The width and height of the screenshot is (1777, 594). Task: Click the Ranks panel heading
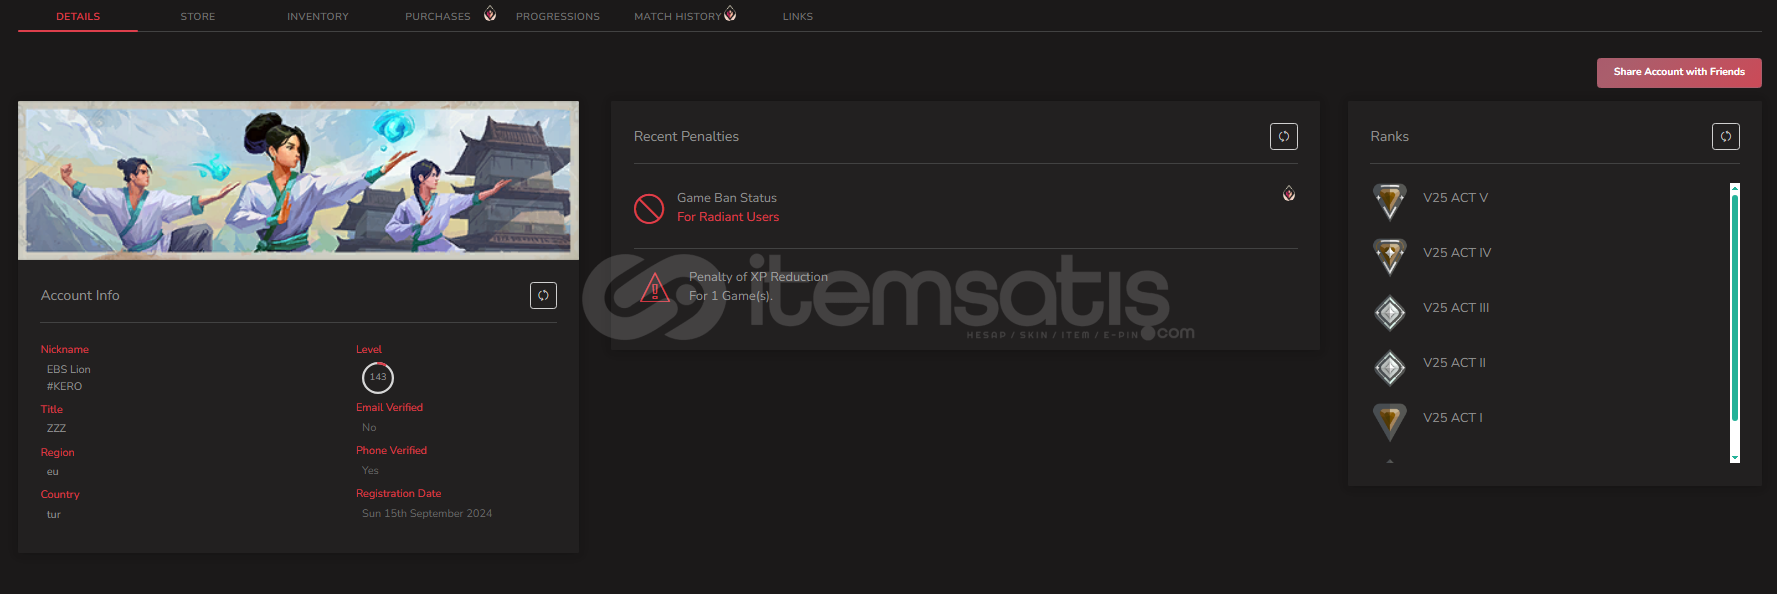tap(1389, 136)
